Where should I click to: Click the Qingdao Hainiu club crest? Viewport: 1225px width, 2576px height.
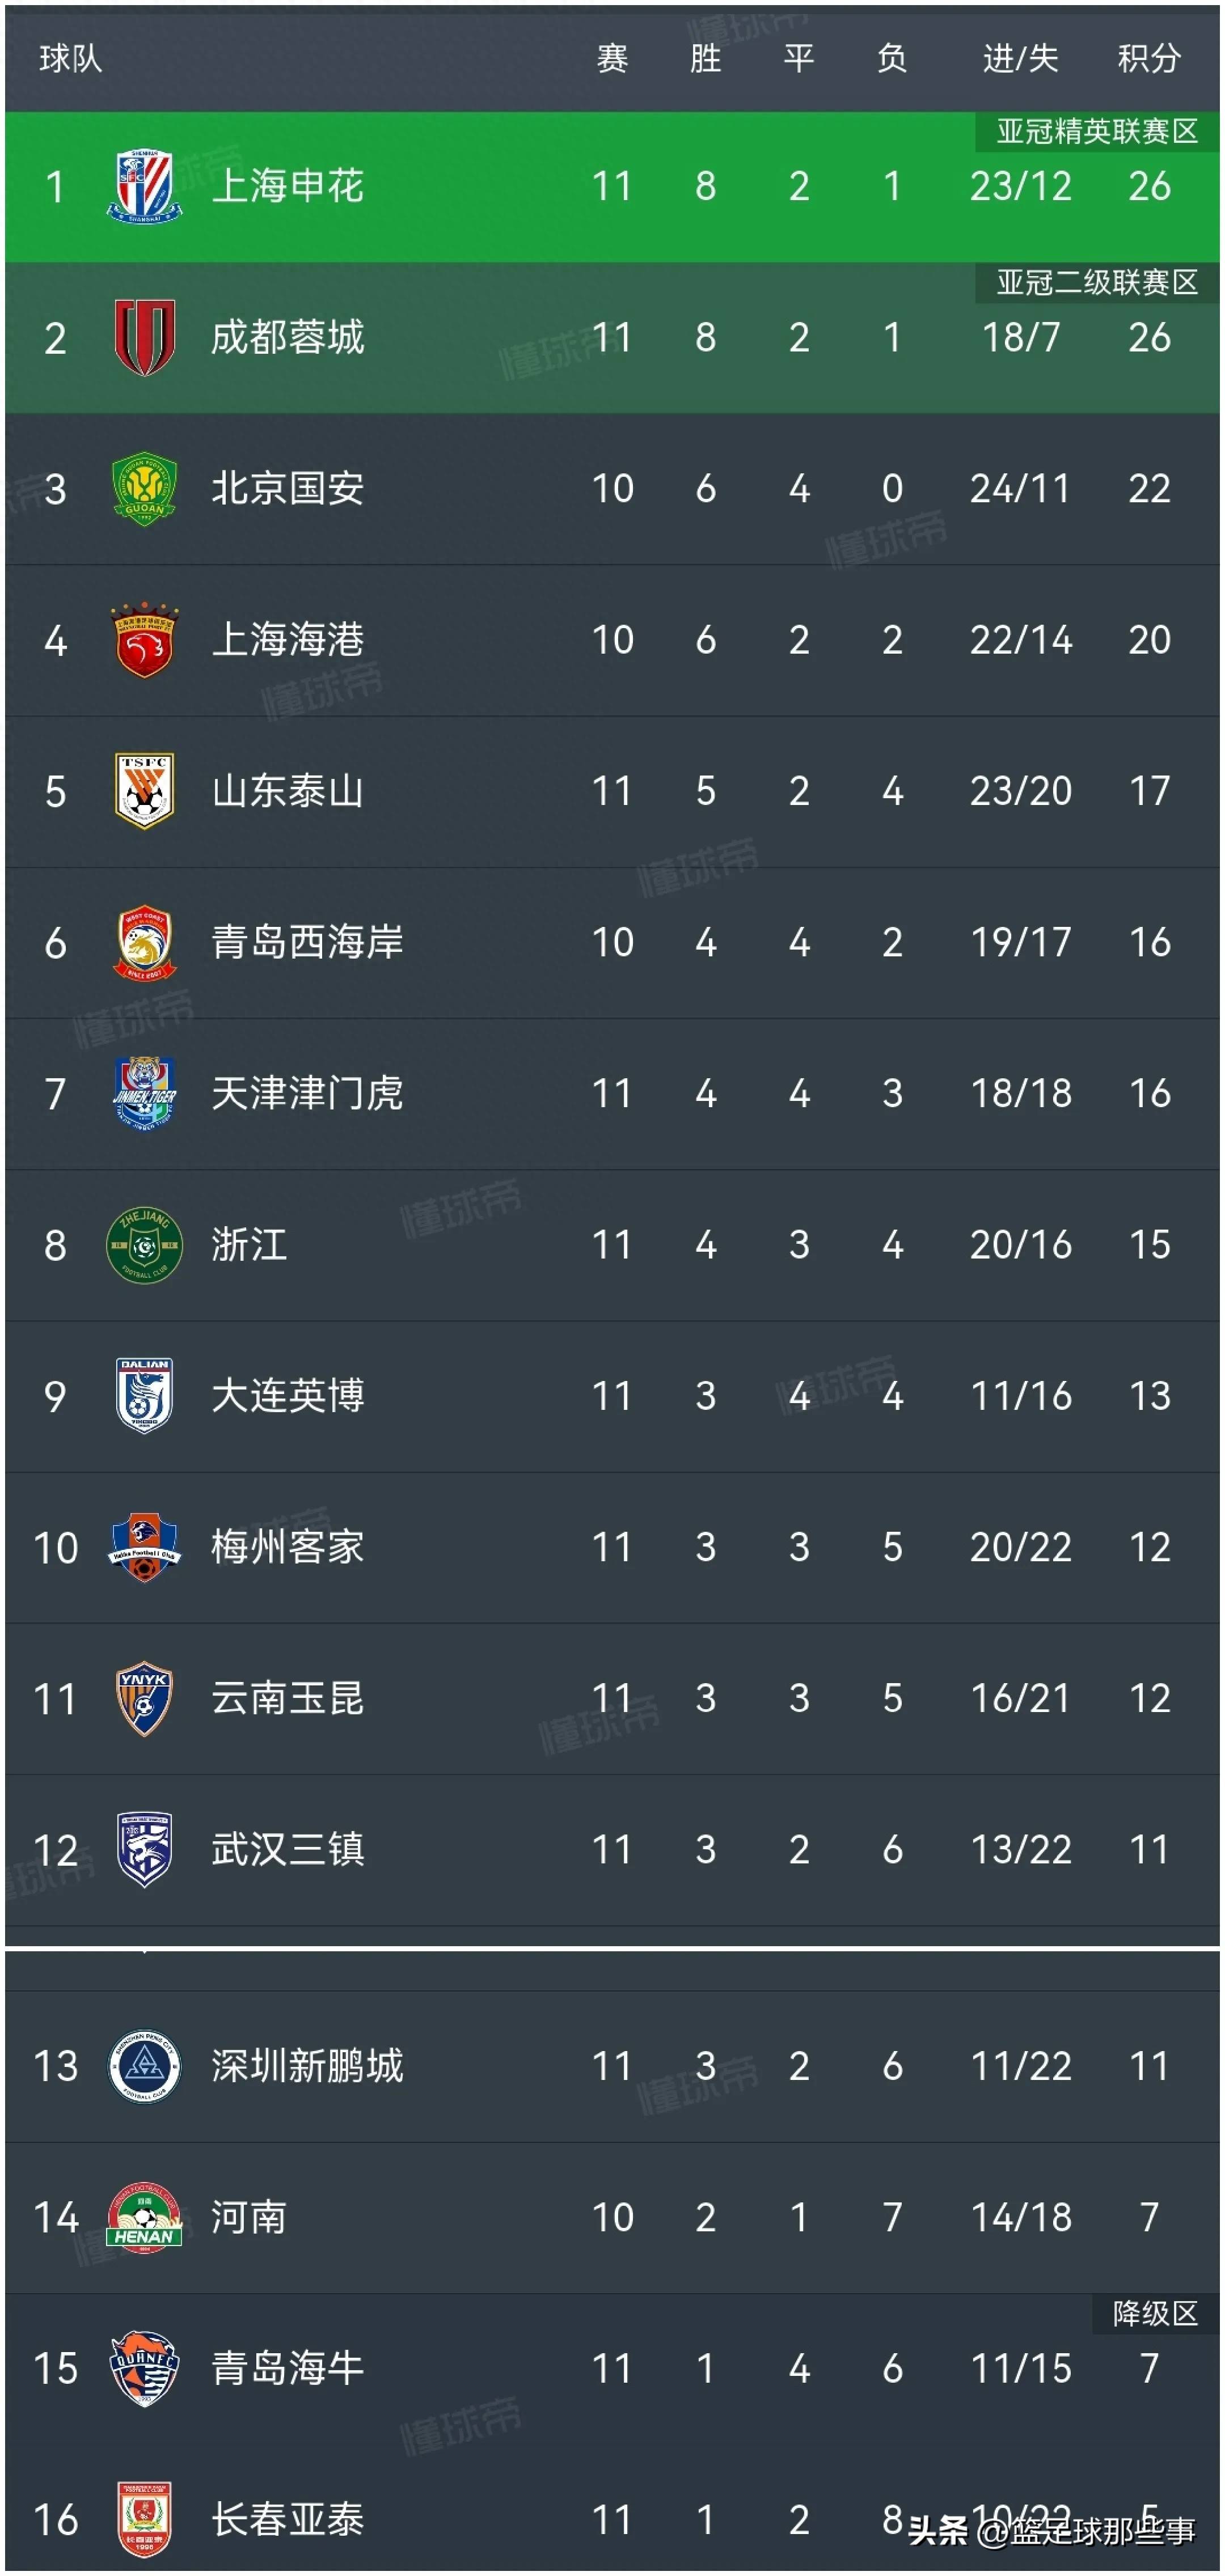(144, 2368)
